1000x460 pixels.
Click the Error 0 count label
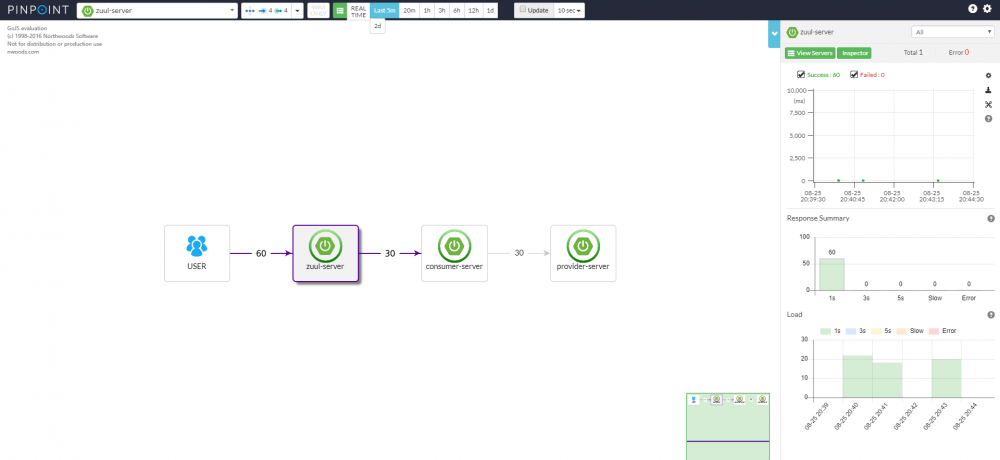959,52
